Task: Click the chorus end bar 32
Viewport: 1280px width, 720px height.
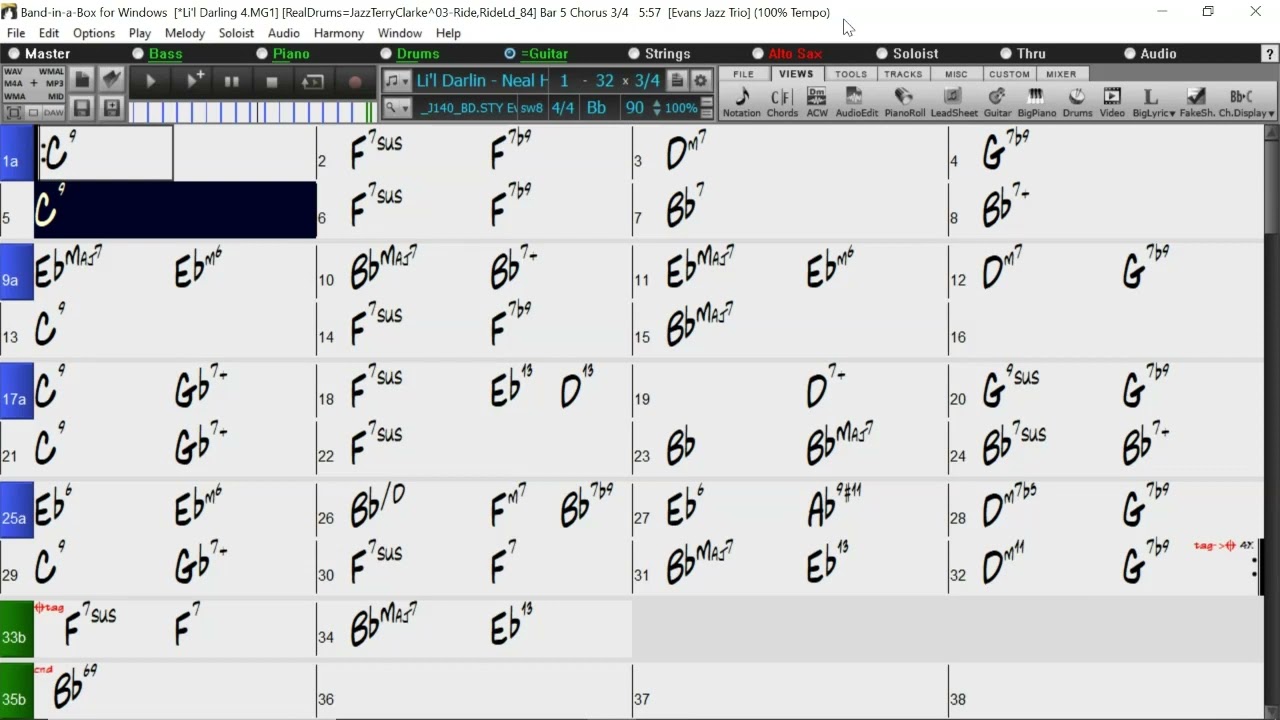Action: (604, 81)
